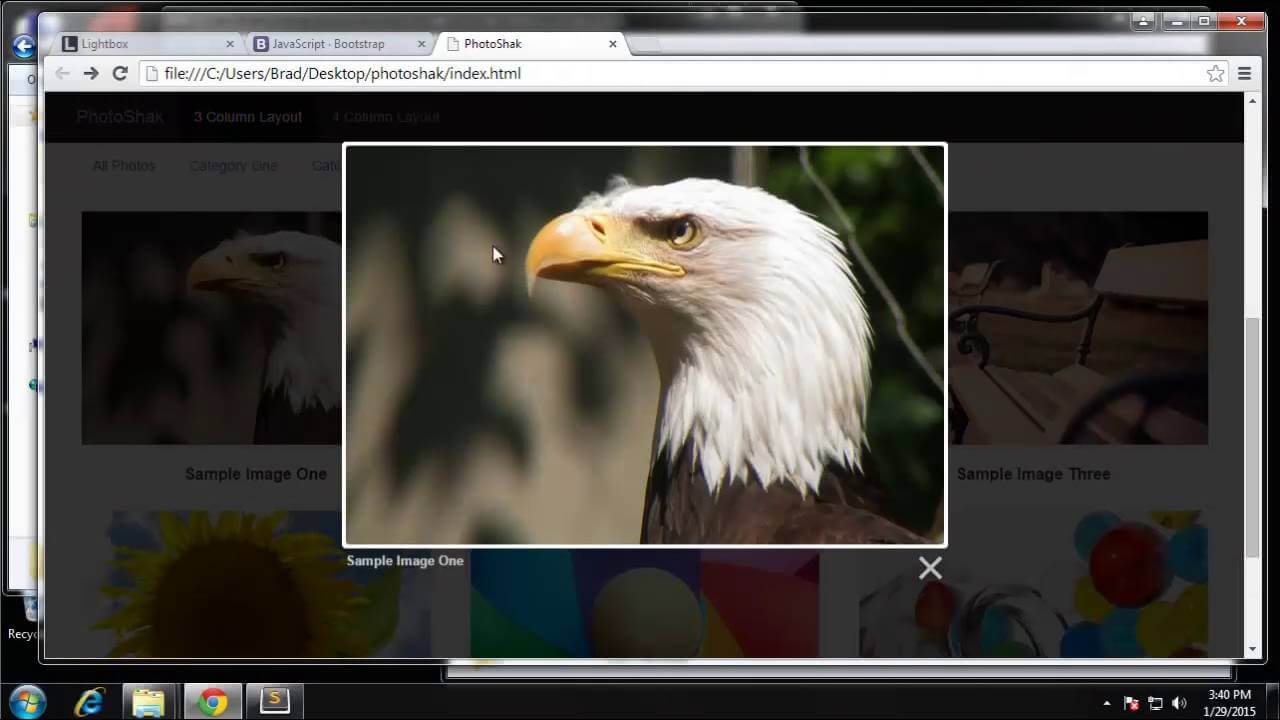Viewport: 1280px width, 720px height.
Task: Open File Explorer from the taskbar
Action: (x=149, y=702)
